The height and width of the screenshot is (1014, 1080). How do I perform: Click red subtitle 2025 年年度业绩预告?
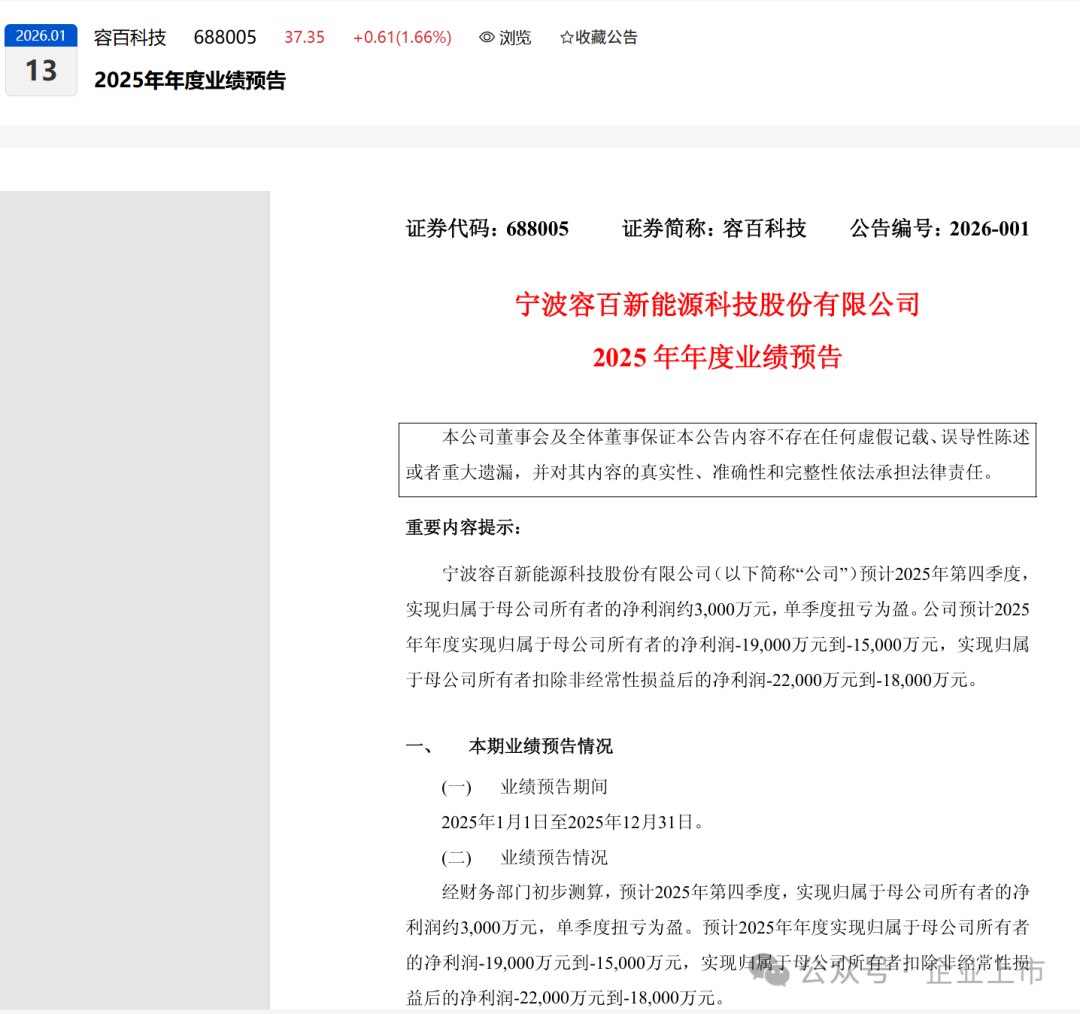(x=717, y=358)
